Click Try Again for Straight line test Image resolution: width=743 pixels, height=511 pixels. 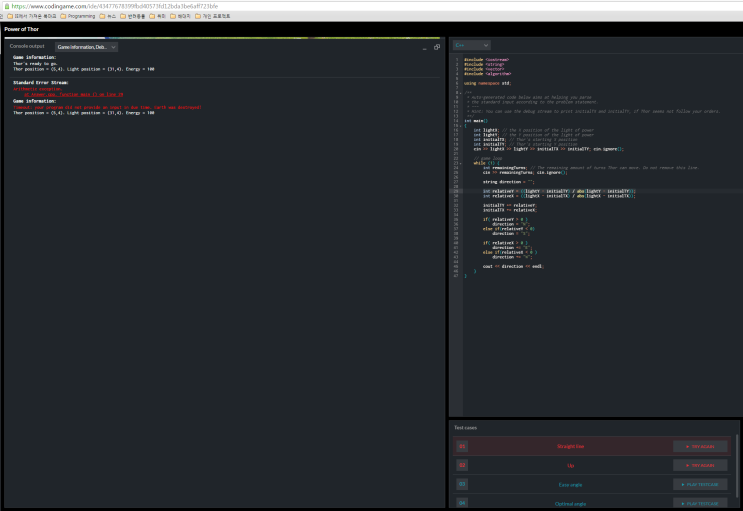pyautogui.click(x=700, y=447)
